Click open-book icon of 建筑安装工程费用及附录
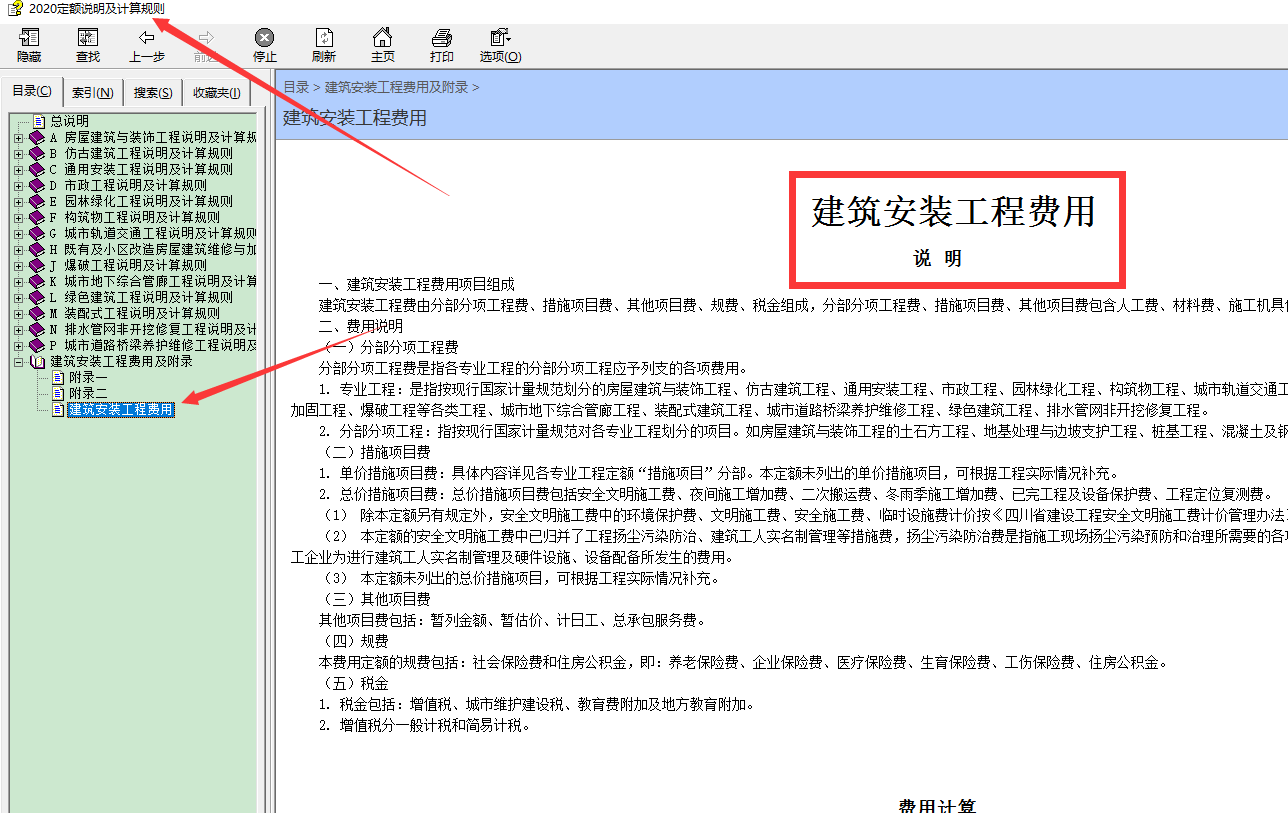Screen dimensions: 1288x813 click(37, 362)
